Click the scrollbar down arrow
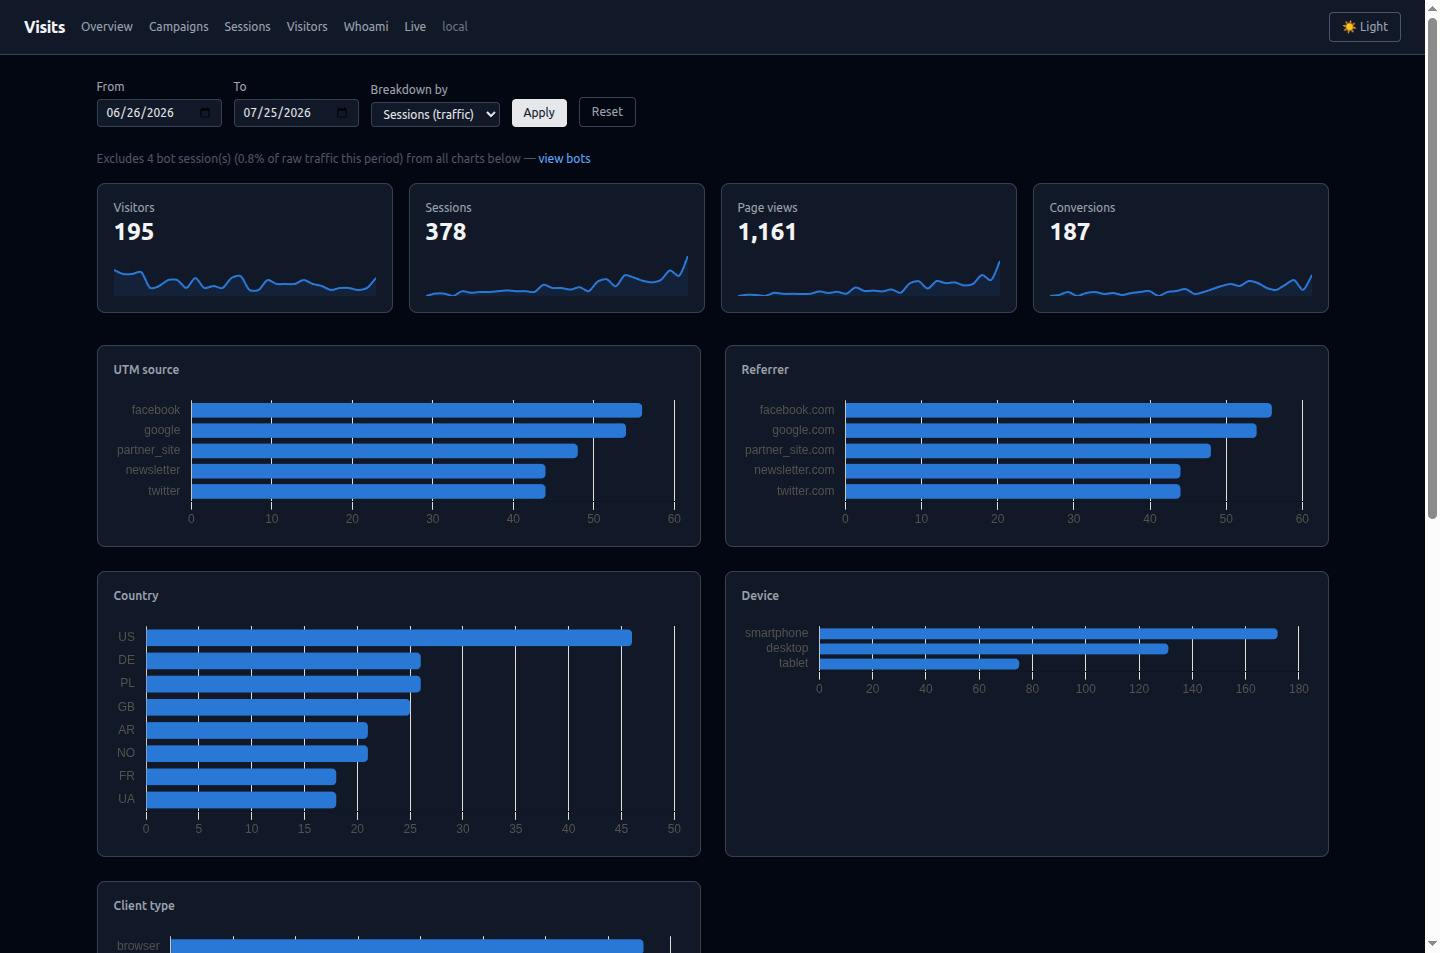The image size is (1440, 953). click(1432, 944)
